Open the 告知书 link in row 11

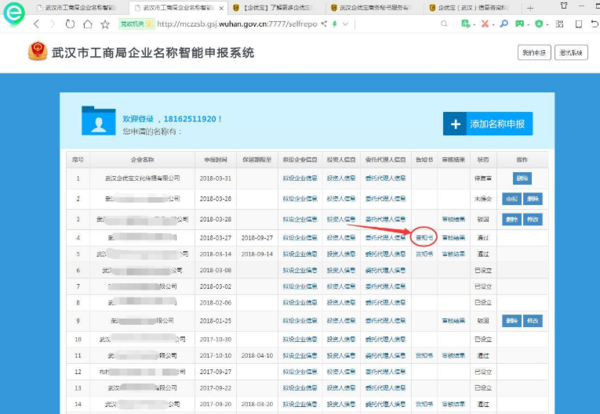pyautogui.click(x=424, y=355)
